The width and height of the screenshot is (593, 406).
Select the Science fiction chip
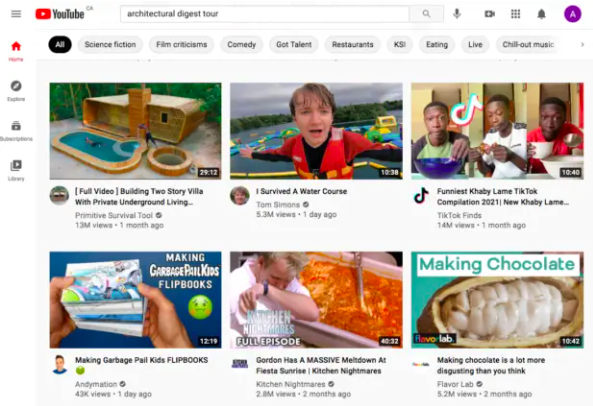110,44
